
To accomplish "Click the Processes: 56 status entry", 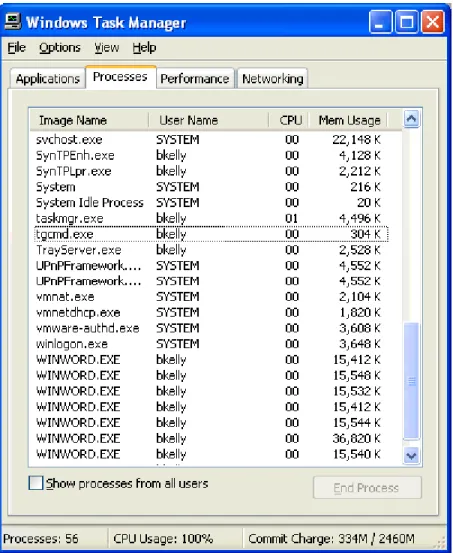I will [x=41, y=539].
